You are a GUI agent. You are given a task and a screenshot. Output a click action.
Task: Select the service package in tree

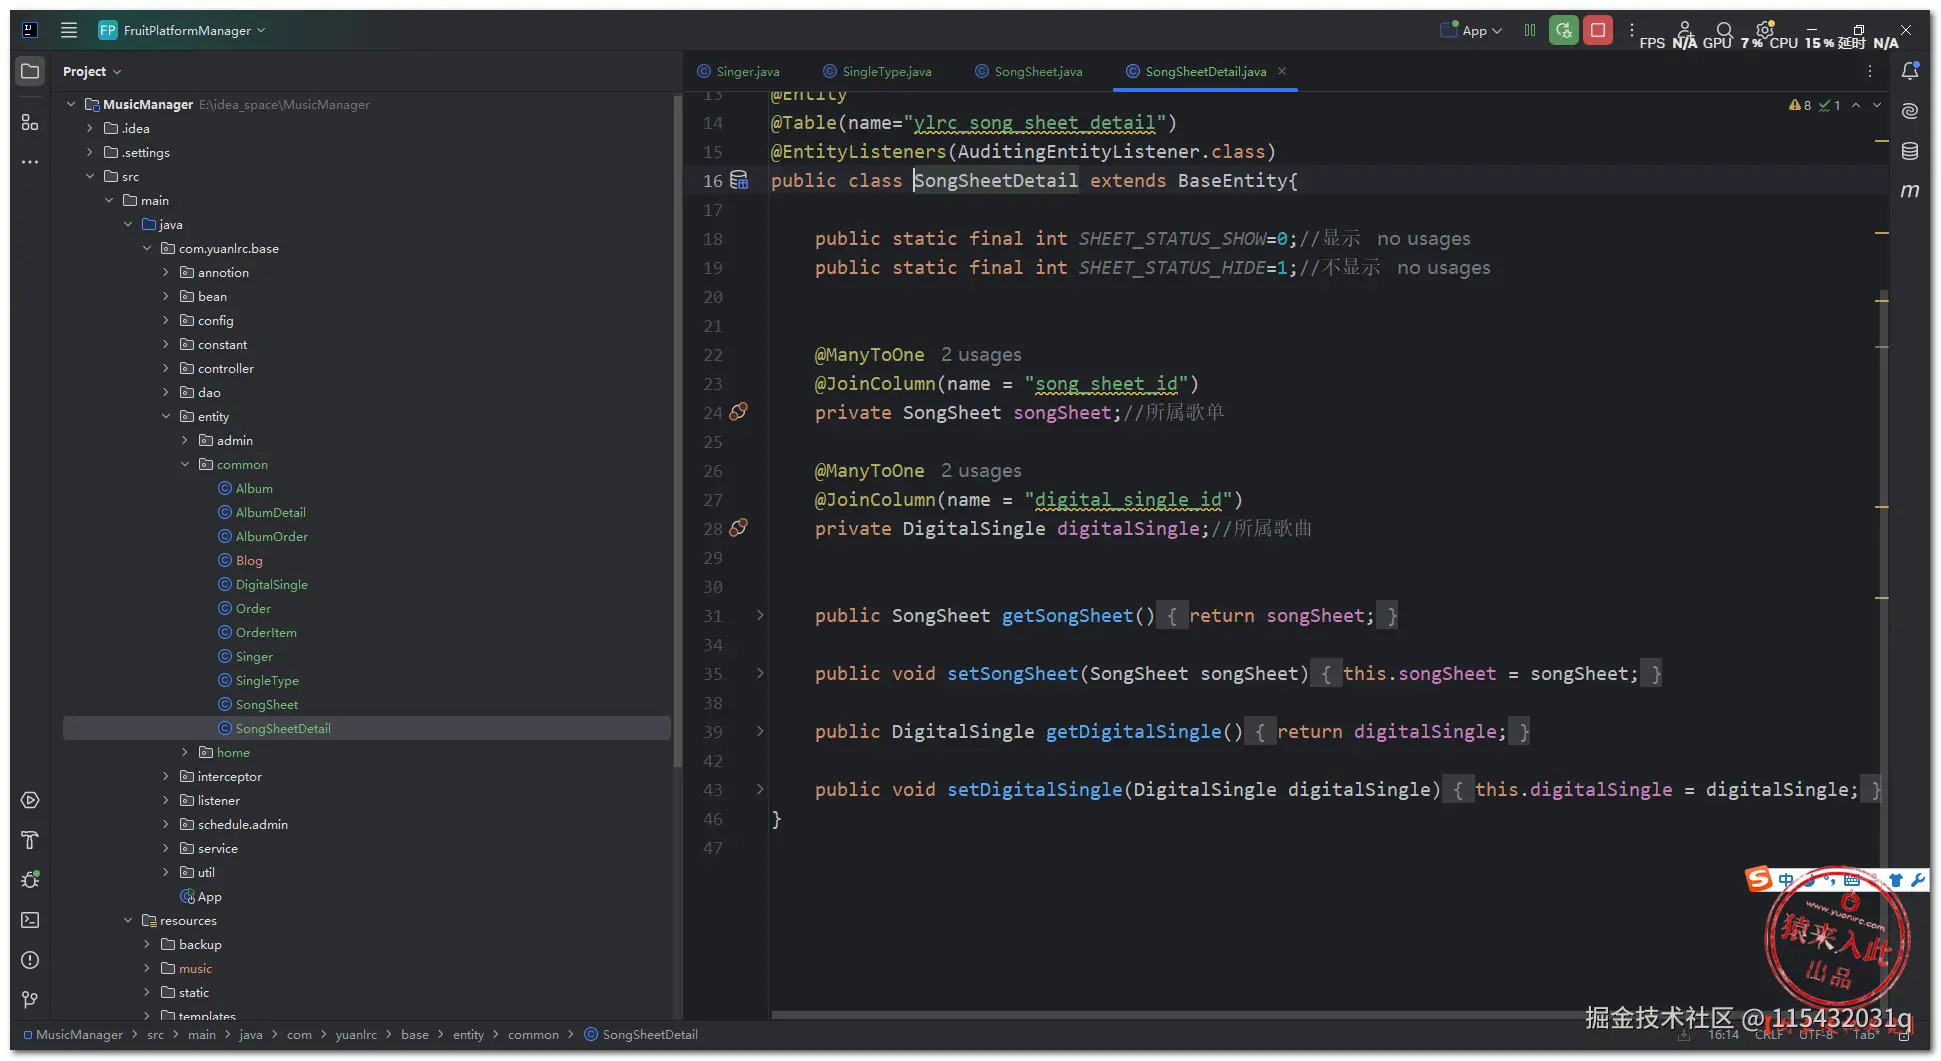pos(217,848)
